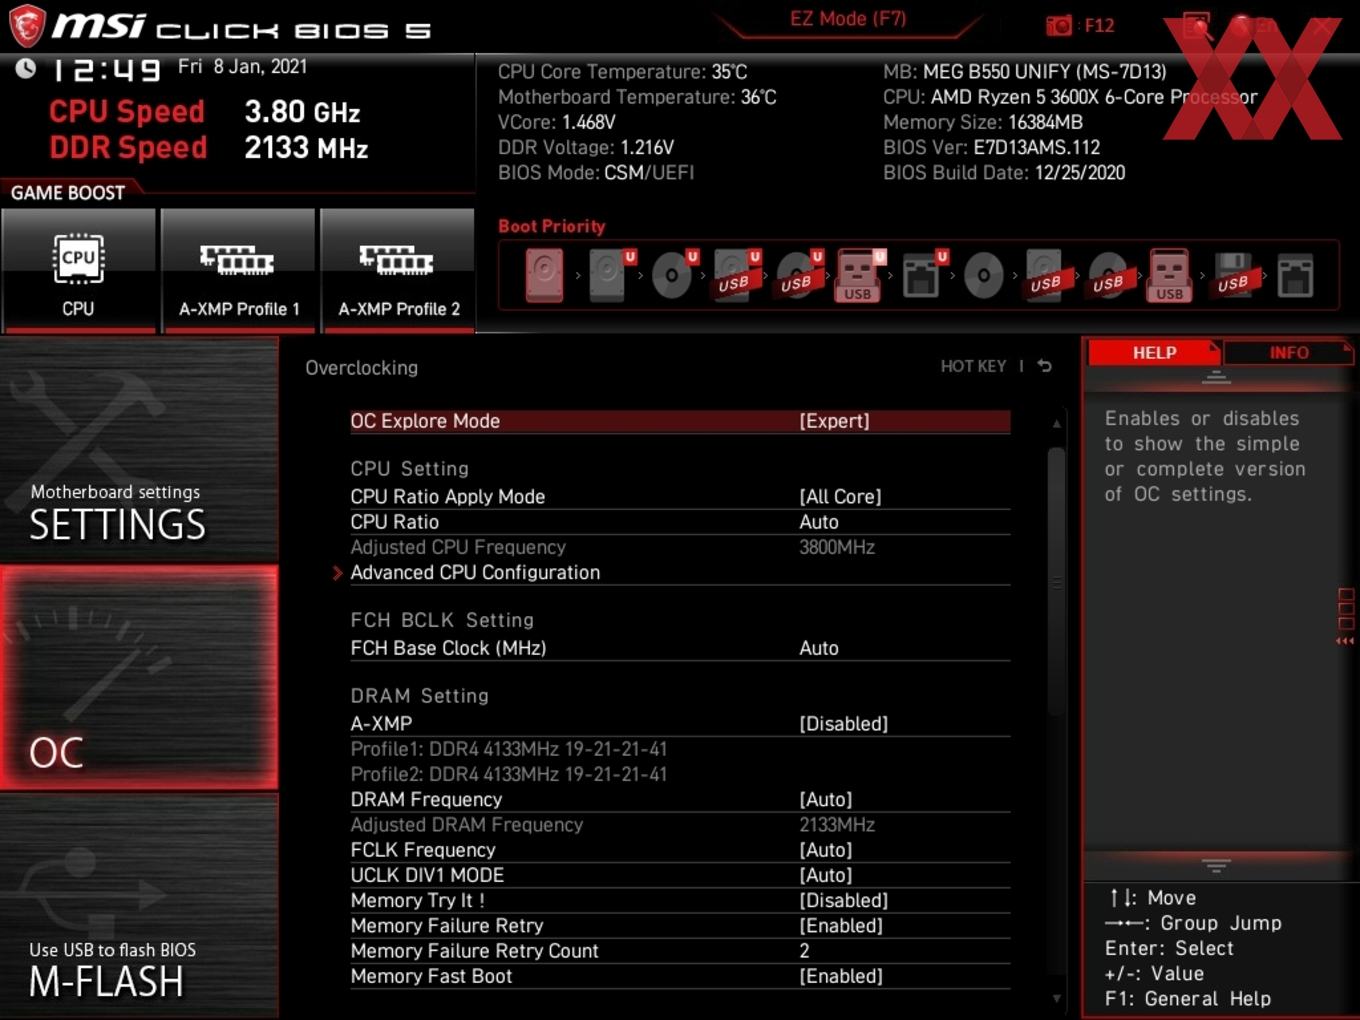
Task: Expand Advanced CPU Configuration submenu
Action: coord(680,573)
